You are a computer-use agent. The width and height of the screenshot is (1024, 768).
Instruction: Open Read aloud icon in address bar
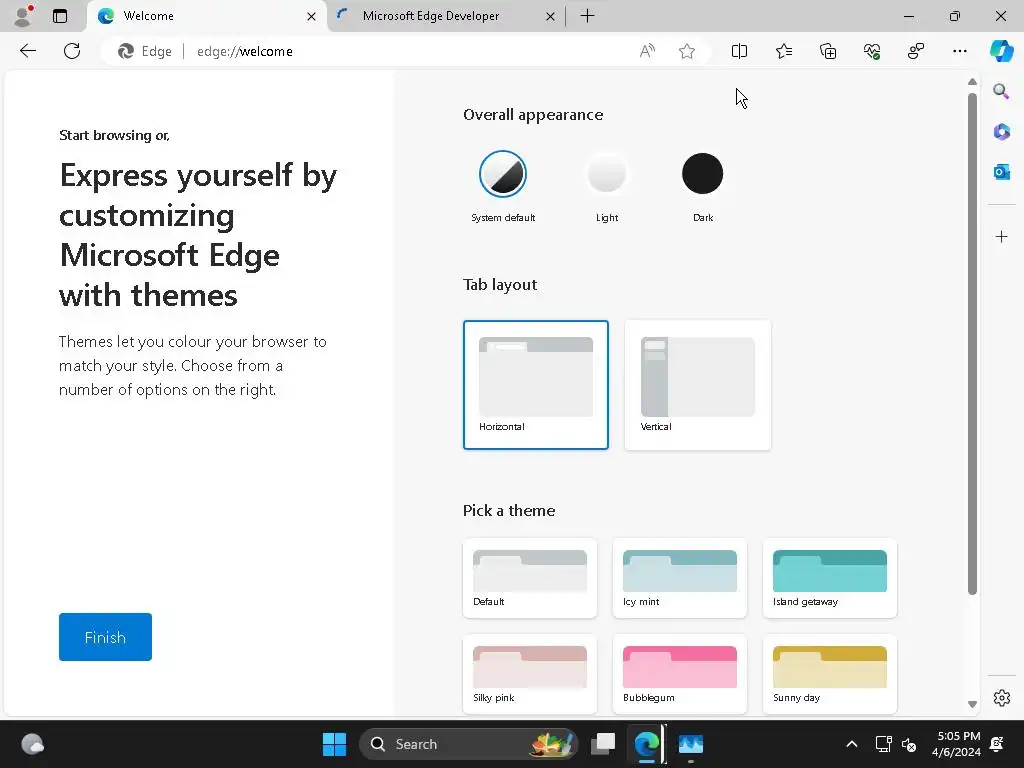coord(647,51)
